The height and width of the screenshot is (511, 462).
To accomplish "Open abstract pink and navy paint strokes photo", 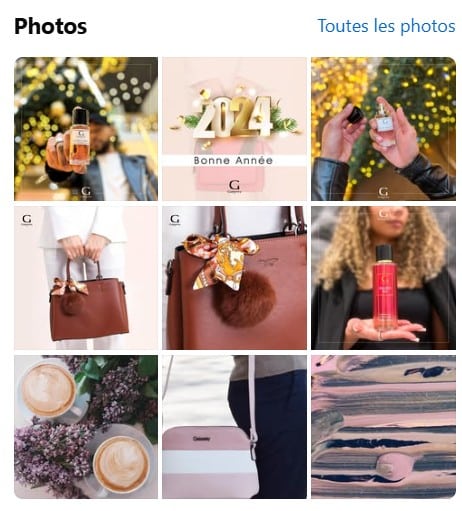I will tap(383, 427).
